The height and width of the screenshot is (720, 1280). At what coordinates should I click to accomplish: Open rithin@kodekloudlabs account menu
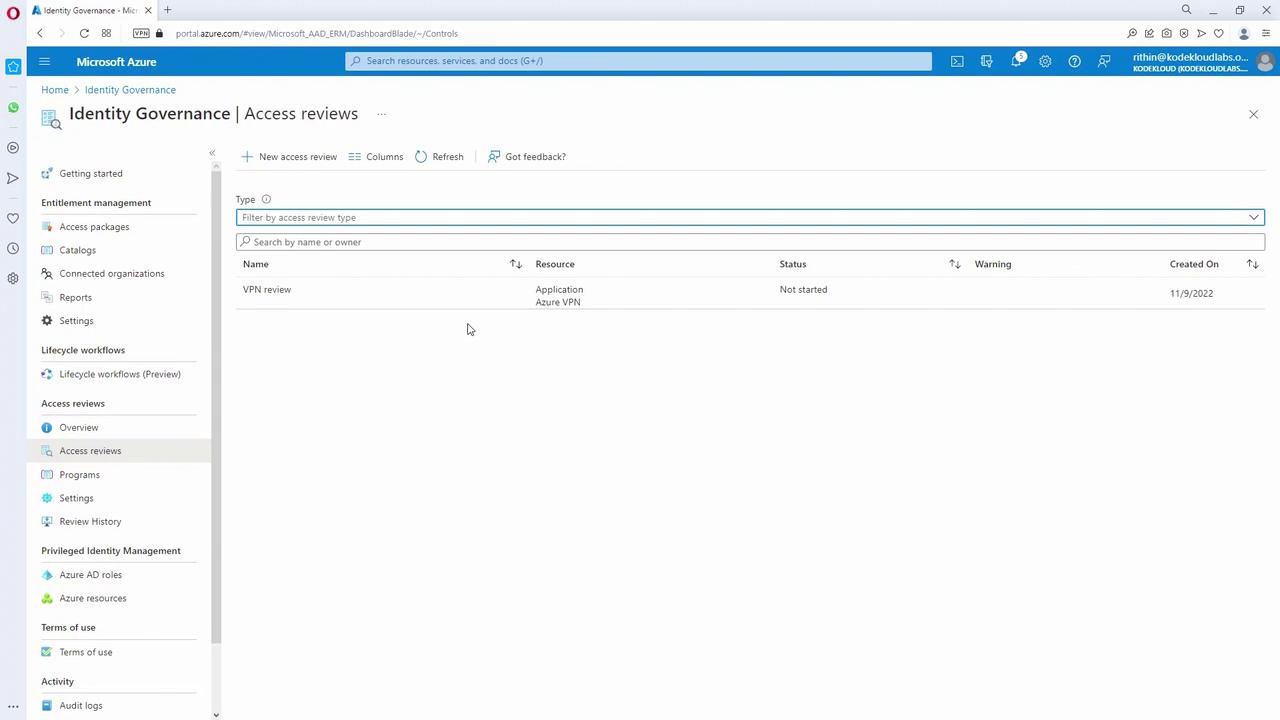(1190, 62)
